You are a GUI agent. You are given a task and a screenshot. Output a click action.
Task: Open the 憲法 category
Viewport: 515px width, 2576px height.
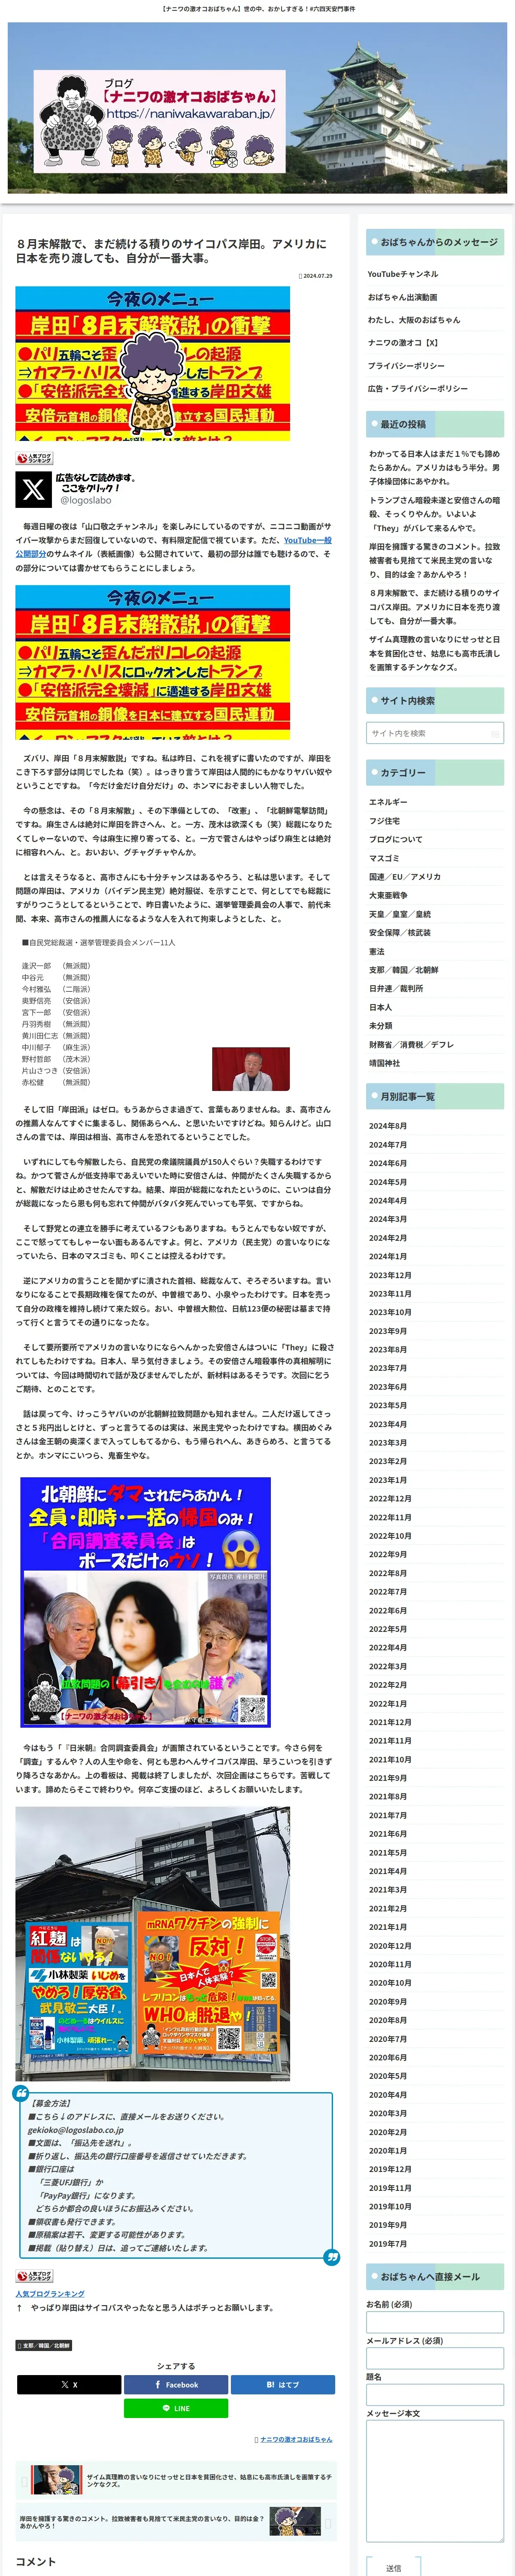point(376,951)
